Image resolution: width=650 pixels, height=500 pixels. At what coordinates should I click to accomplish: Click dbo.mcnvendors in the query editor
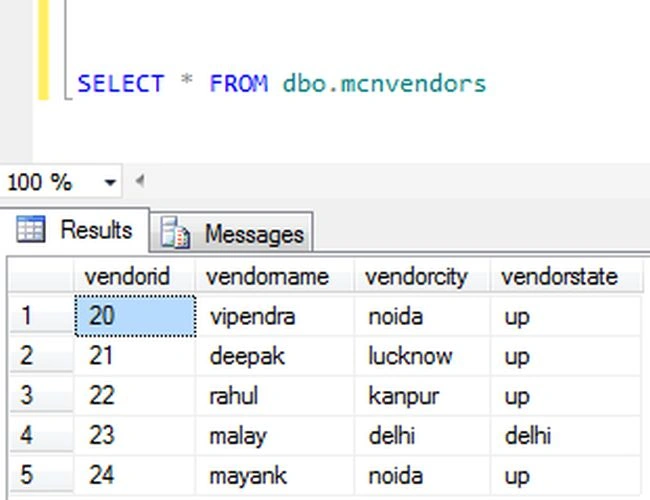384,83
